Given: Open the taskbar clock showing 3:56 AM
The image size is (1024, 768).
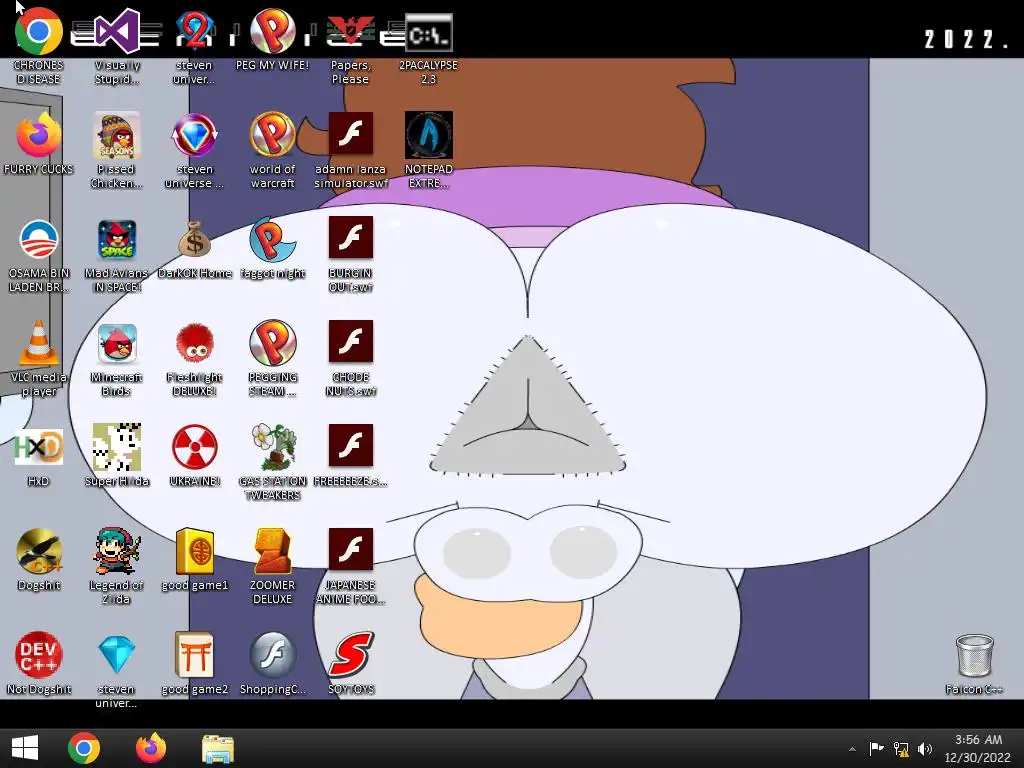Looking at the screenshot, I should [978, 748].
